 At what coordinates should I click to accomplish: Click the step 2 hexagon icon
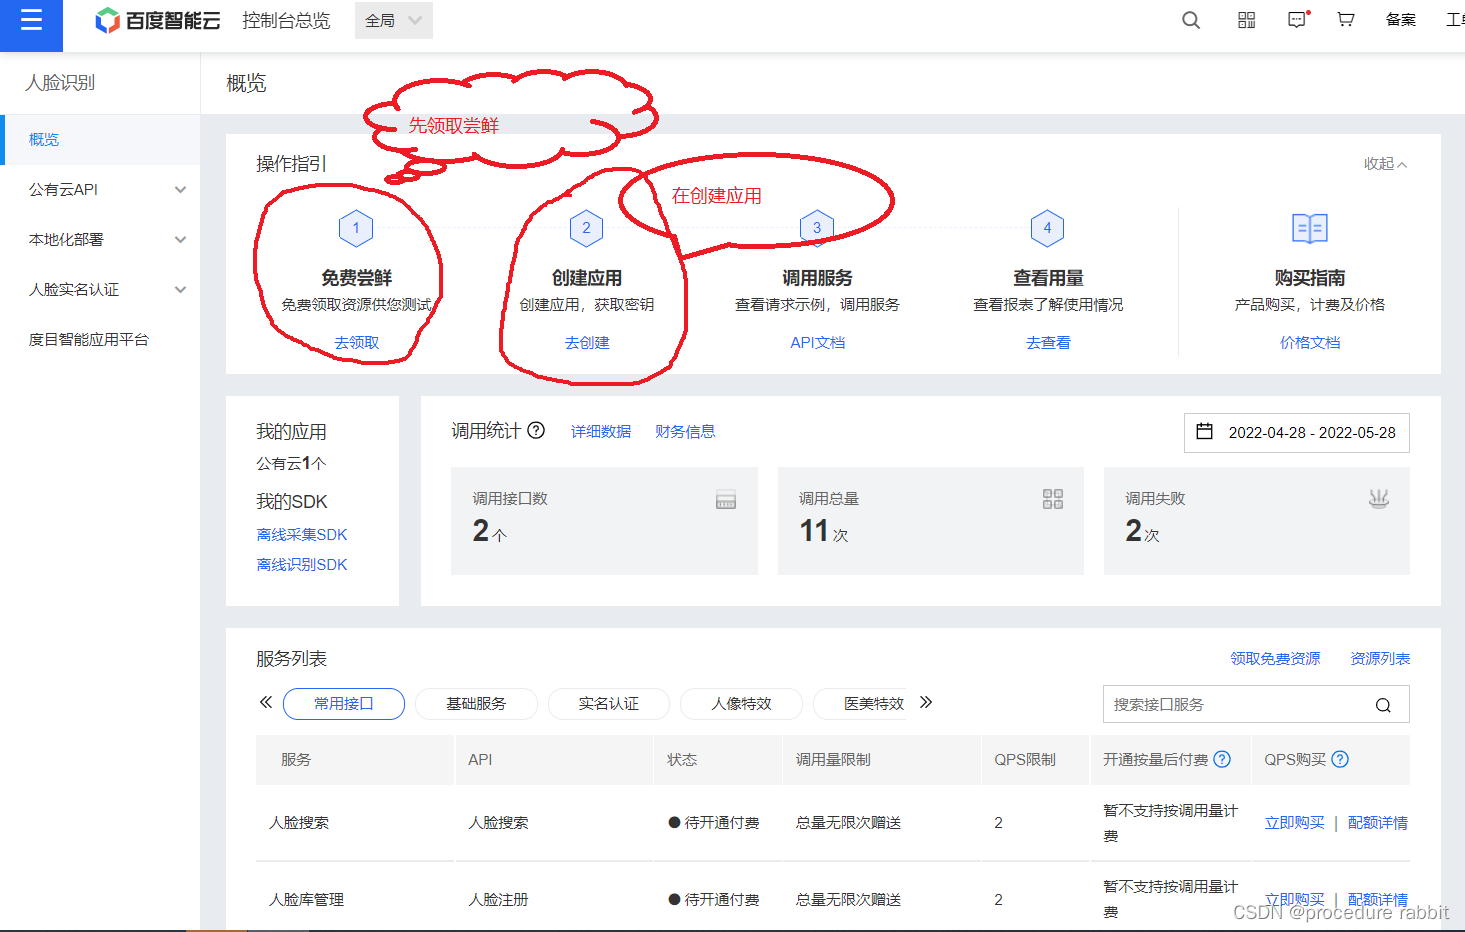pos(586,228)
